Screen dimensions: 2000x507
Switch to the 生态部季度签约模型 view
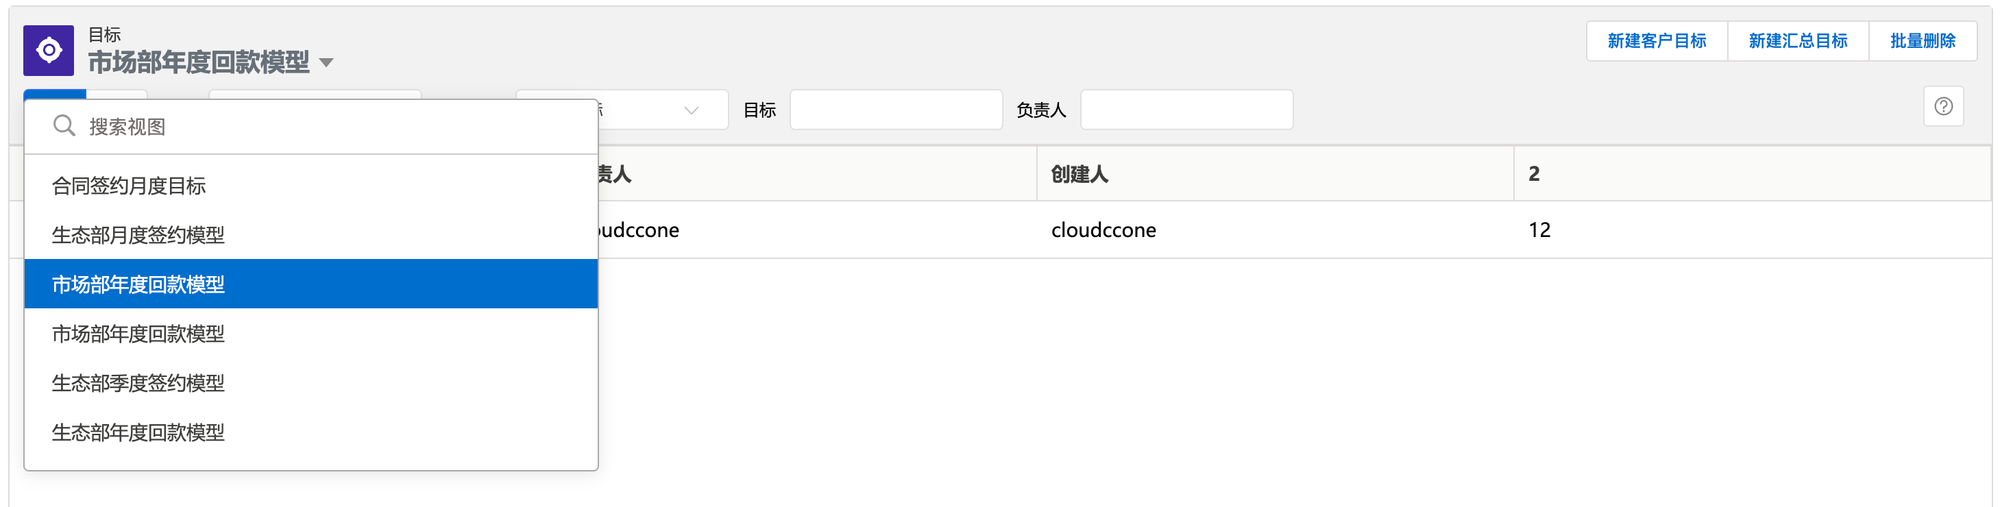point(138,383)
